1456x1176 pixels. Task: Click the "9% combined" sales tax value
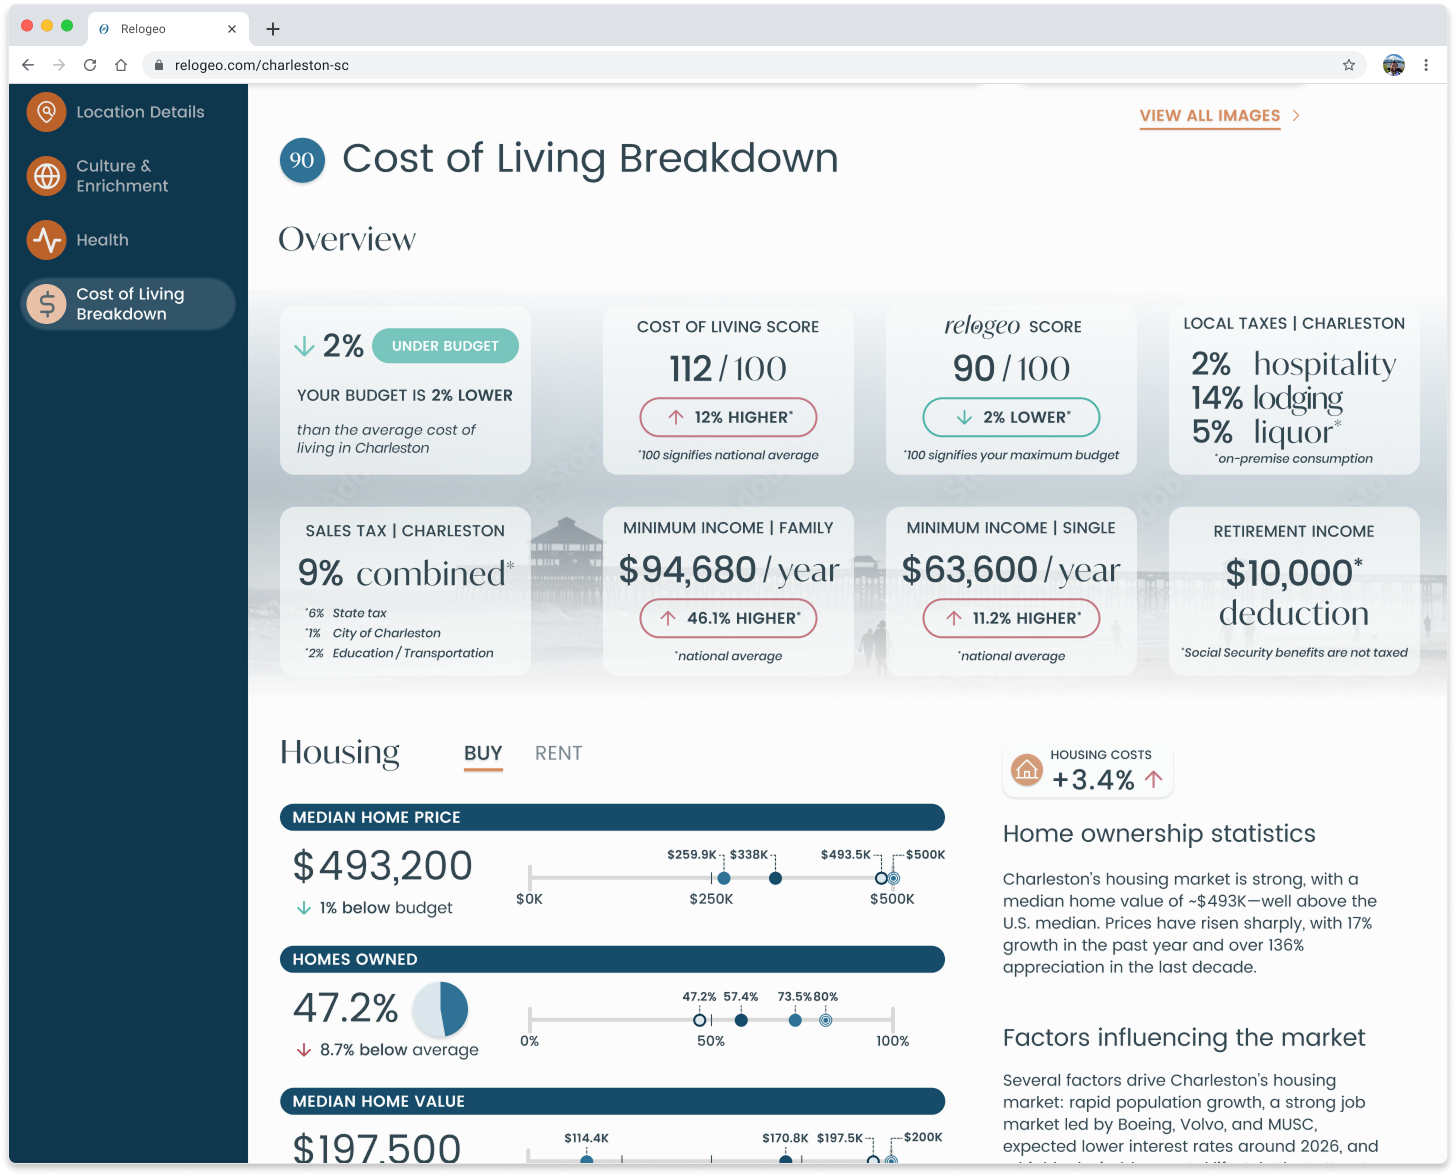pyautogui.click(x=405, y=573)
